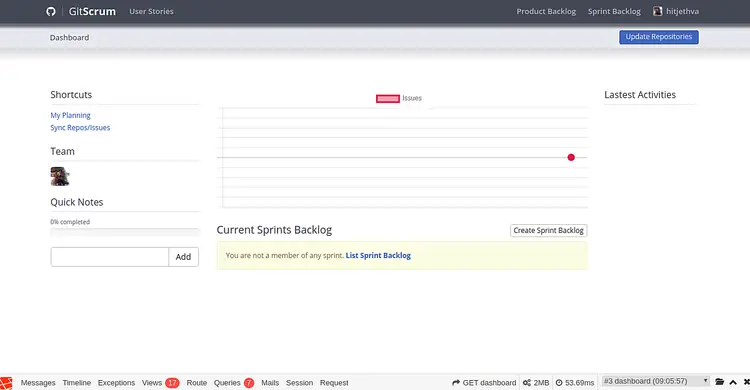Click the team member avatar thumbnail
This screenshot has width=750, height=390.
click(60, 176)
